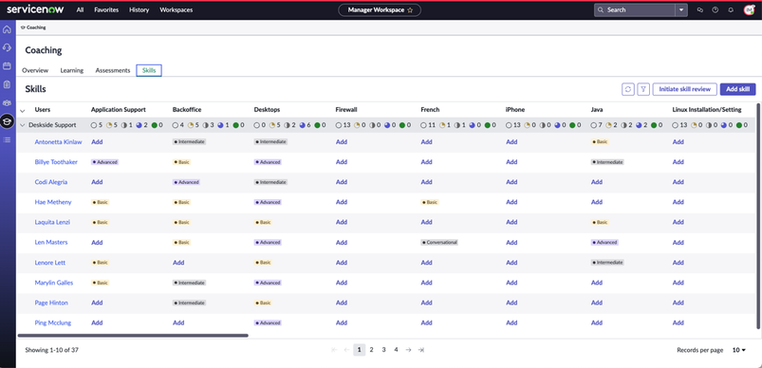This screenshot has width=762, height=368.
Task: Open the Home icon in left sidebar
Action: [7, 30]
